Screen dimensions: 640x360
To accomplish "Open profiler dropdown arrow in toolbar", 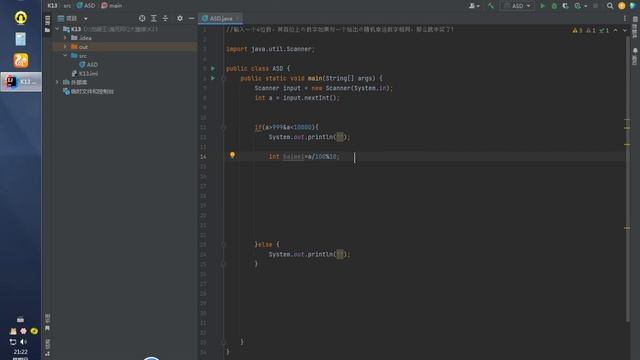I will point(585,6).
